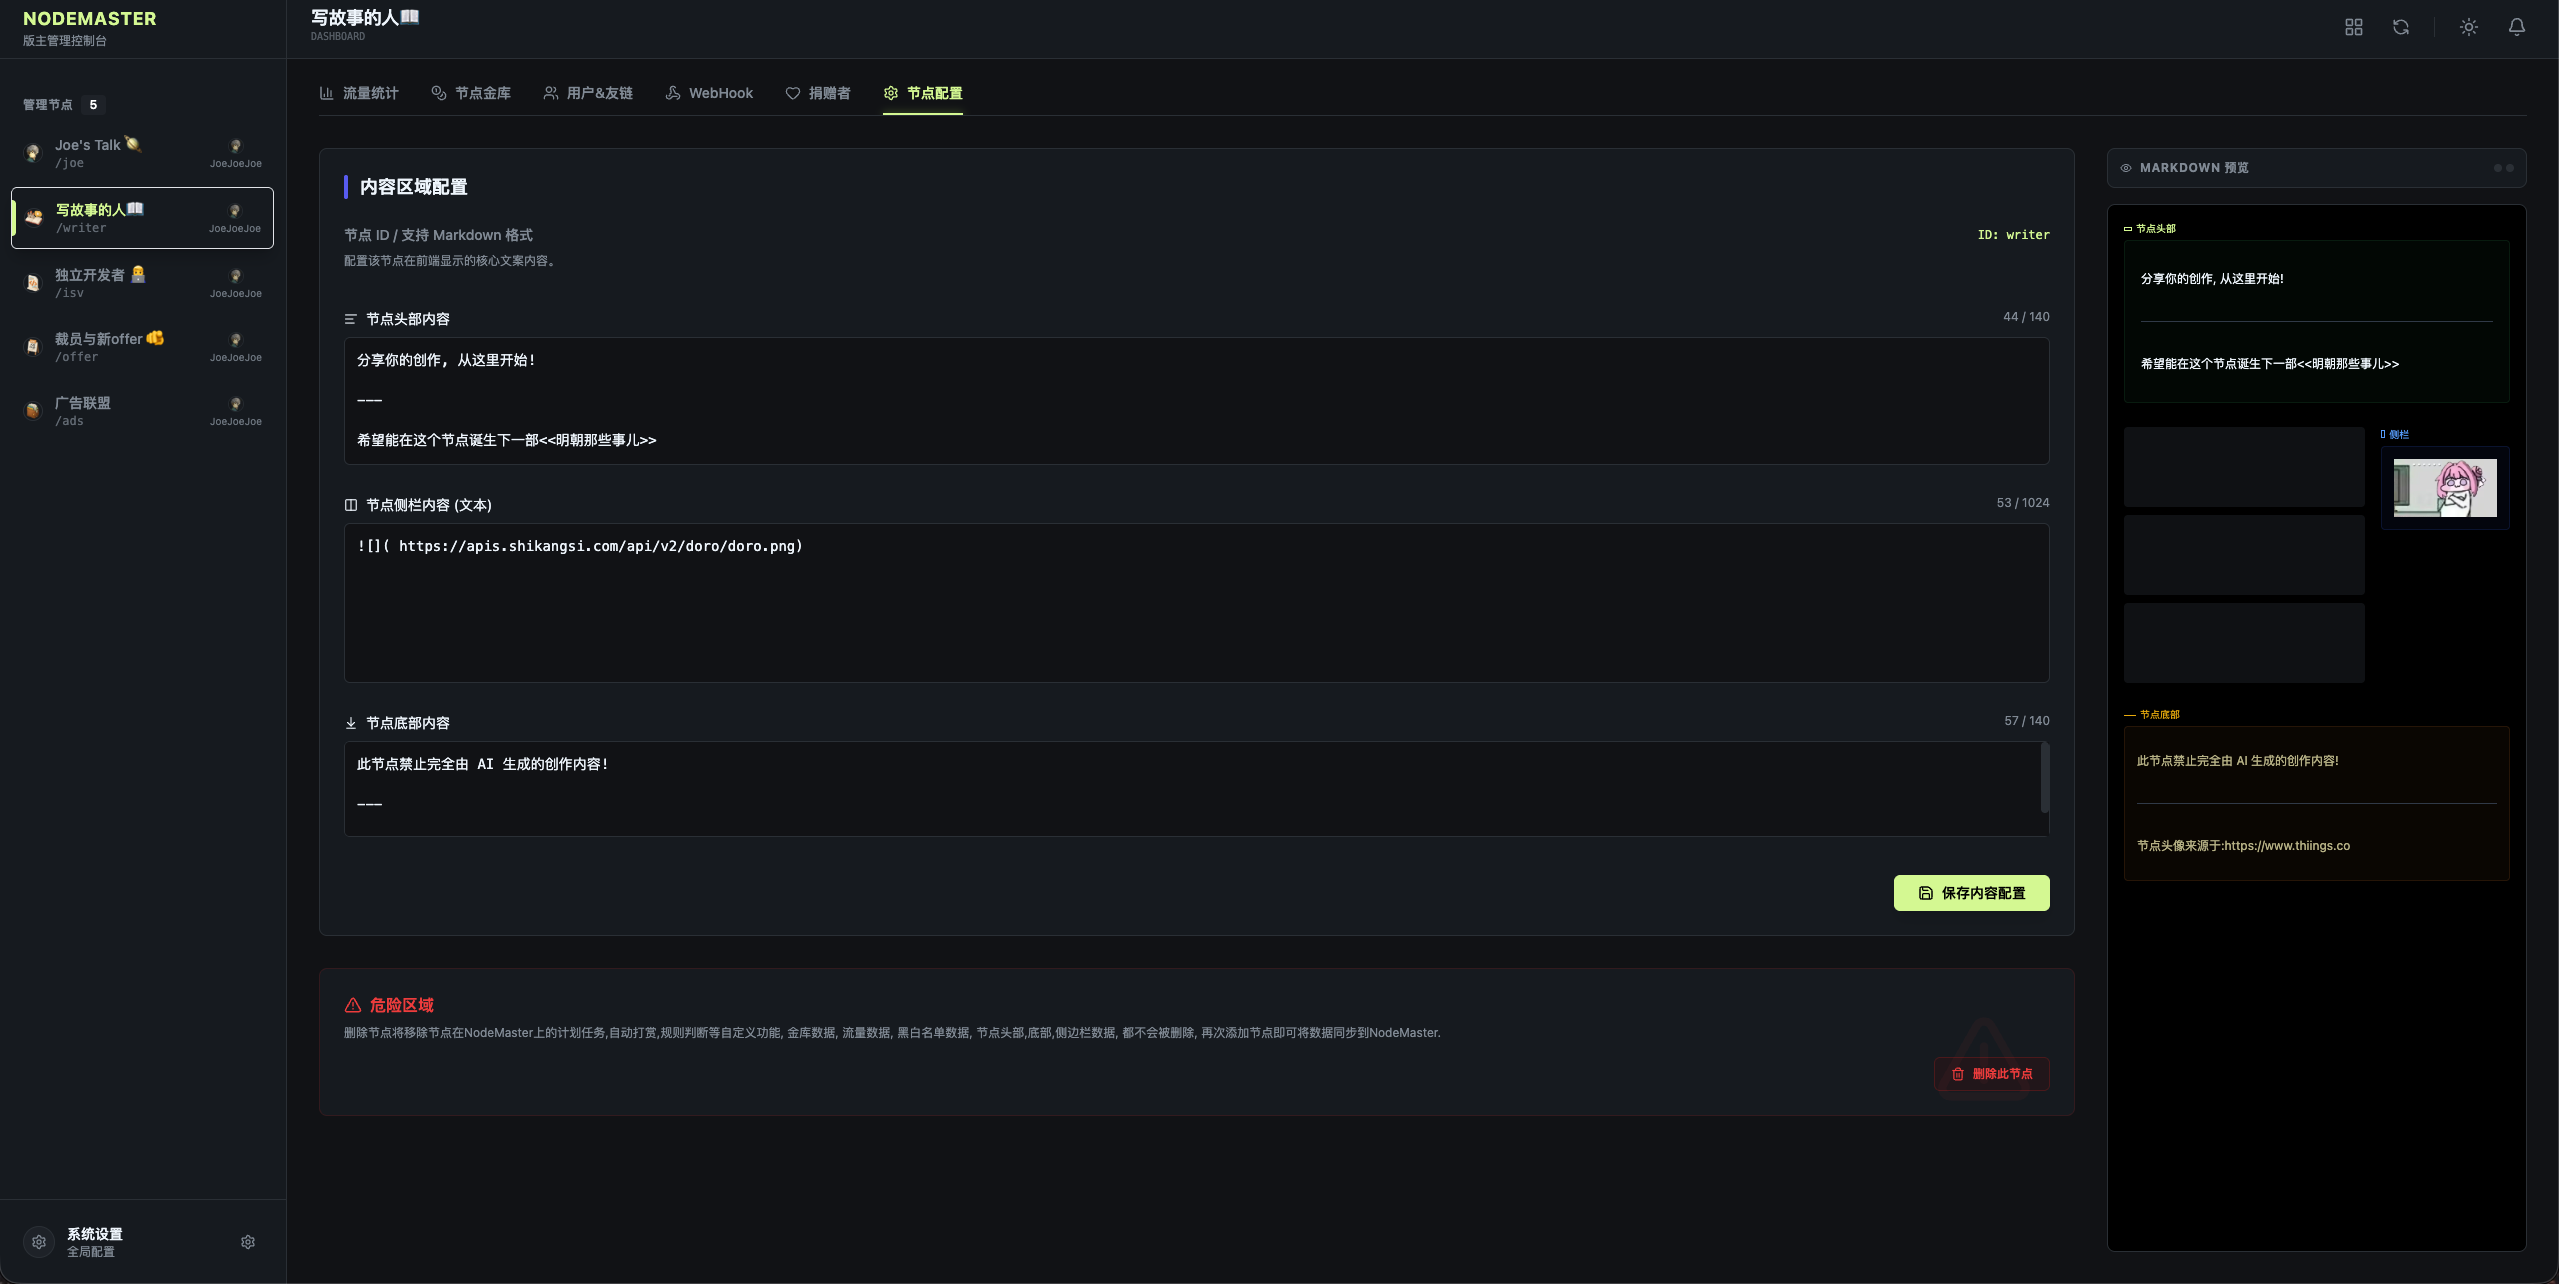This screenshot has height=1284, width=2559.
Task: Click the grid layout icon in header
Action: click(x=2353, y=27)
